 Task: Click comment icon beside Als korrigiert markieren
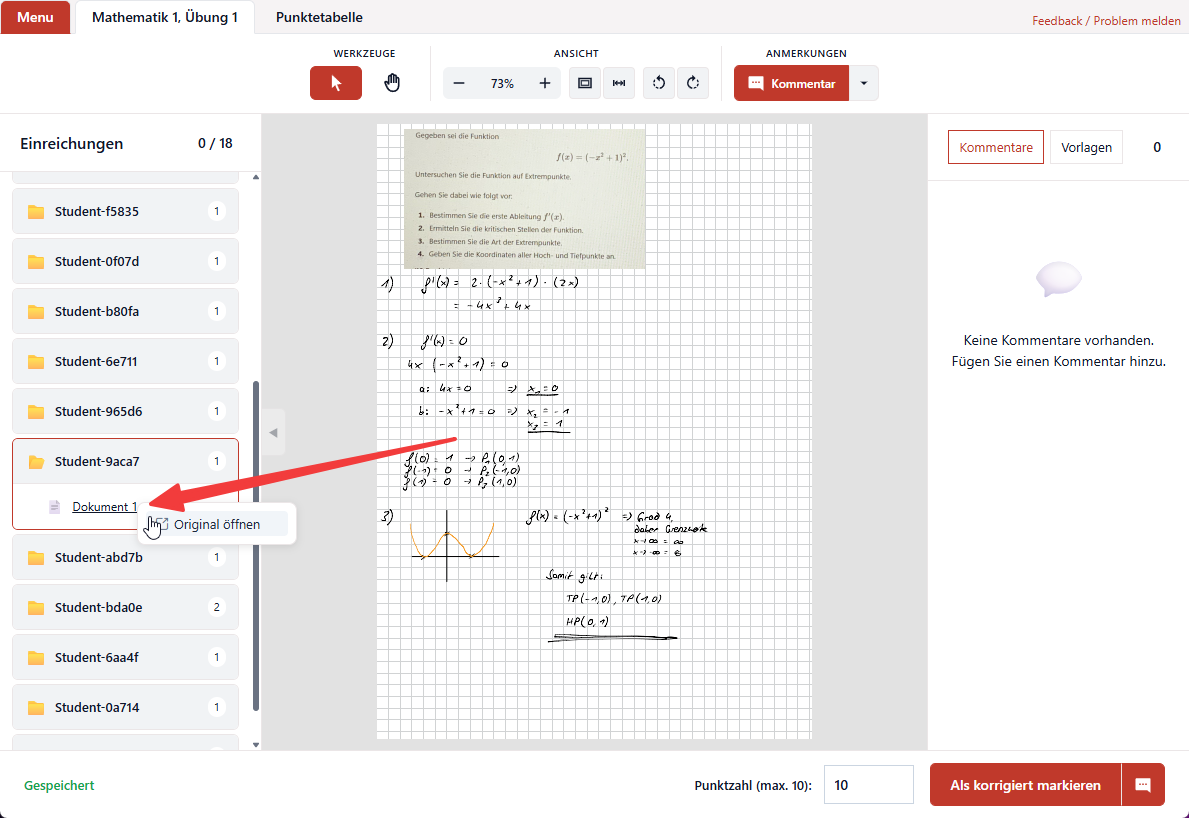1143,785
